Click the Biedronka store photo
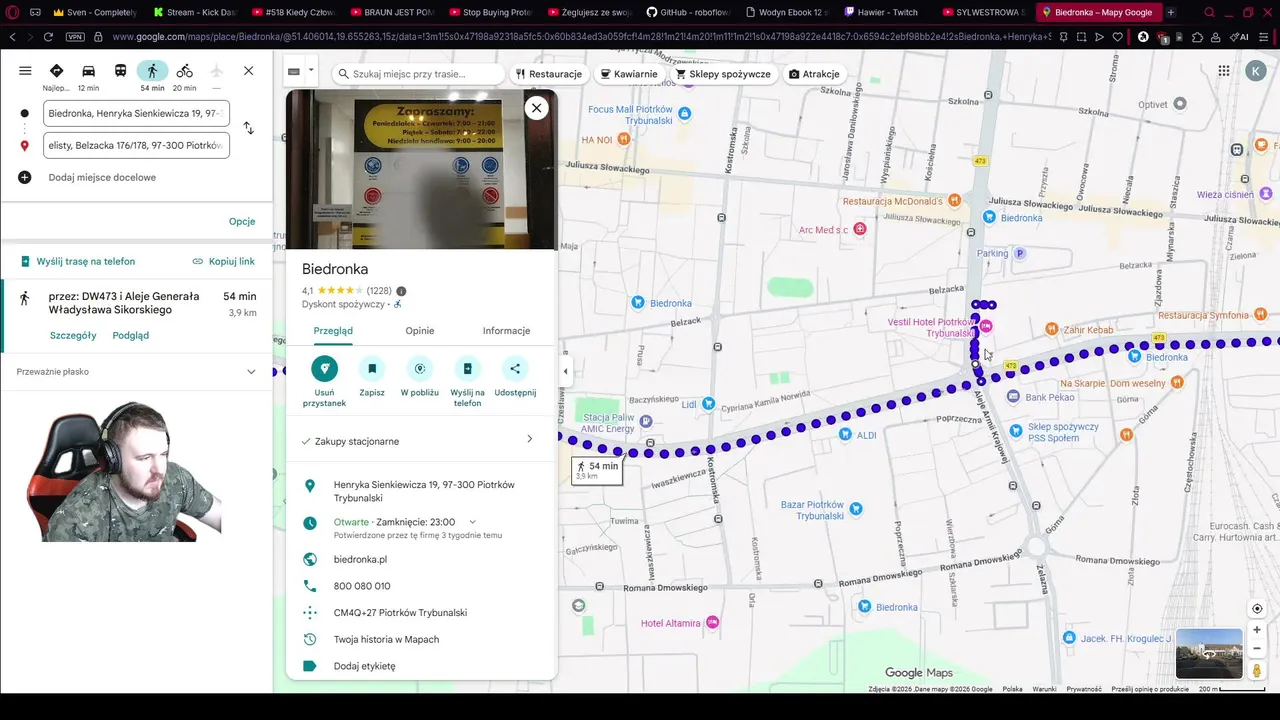This screenshot has height=720, width=1280. click(421, 169)
